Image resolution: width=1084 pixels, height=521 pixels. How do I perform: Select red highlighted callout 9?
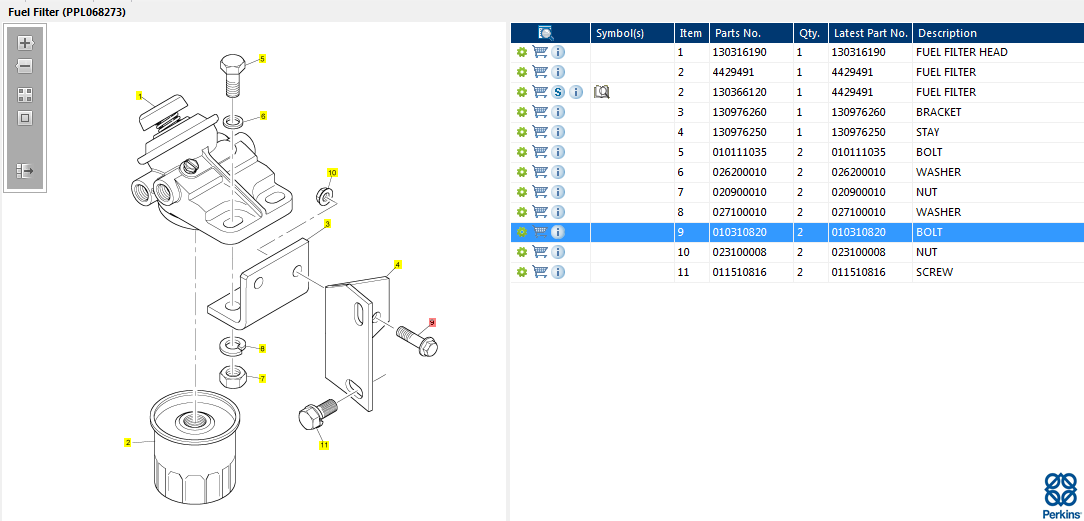pyautogui.click(x=432, y=322)
